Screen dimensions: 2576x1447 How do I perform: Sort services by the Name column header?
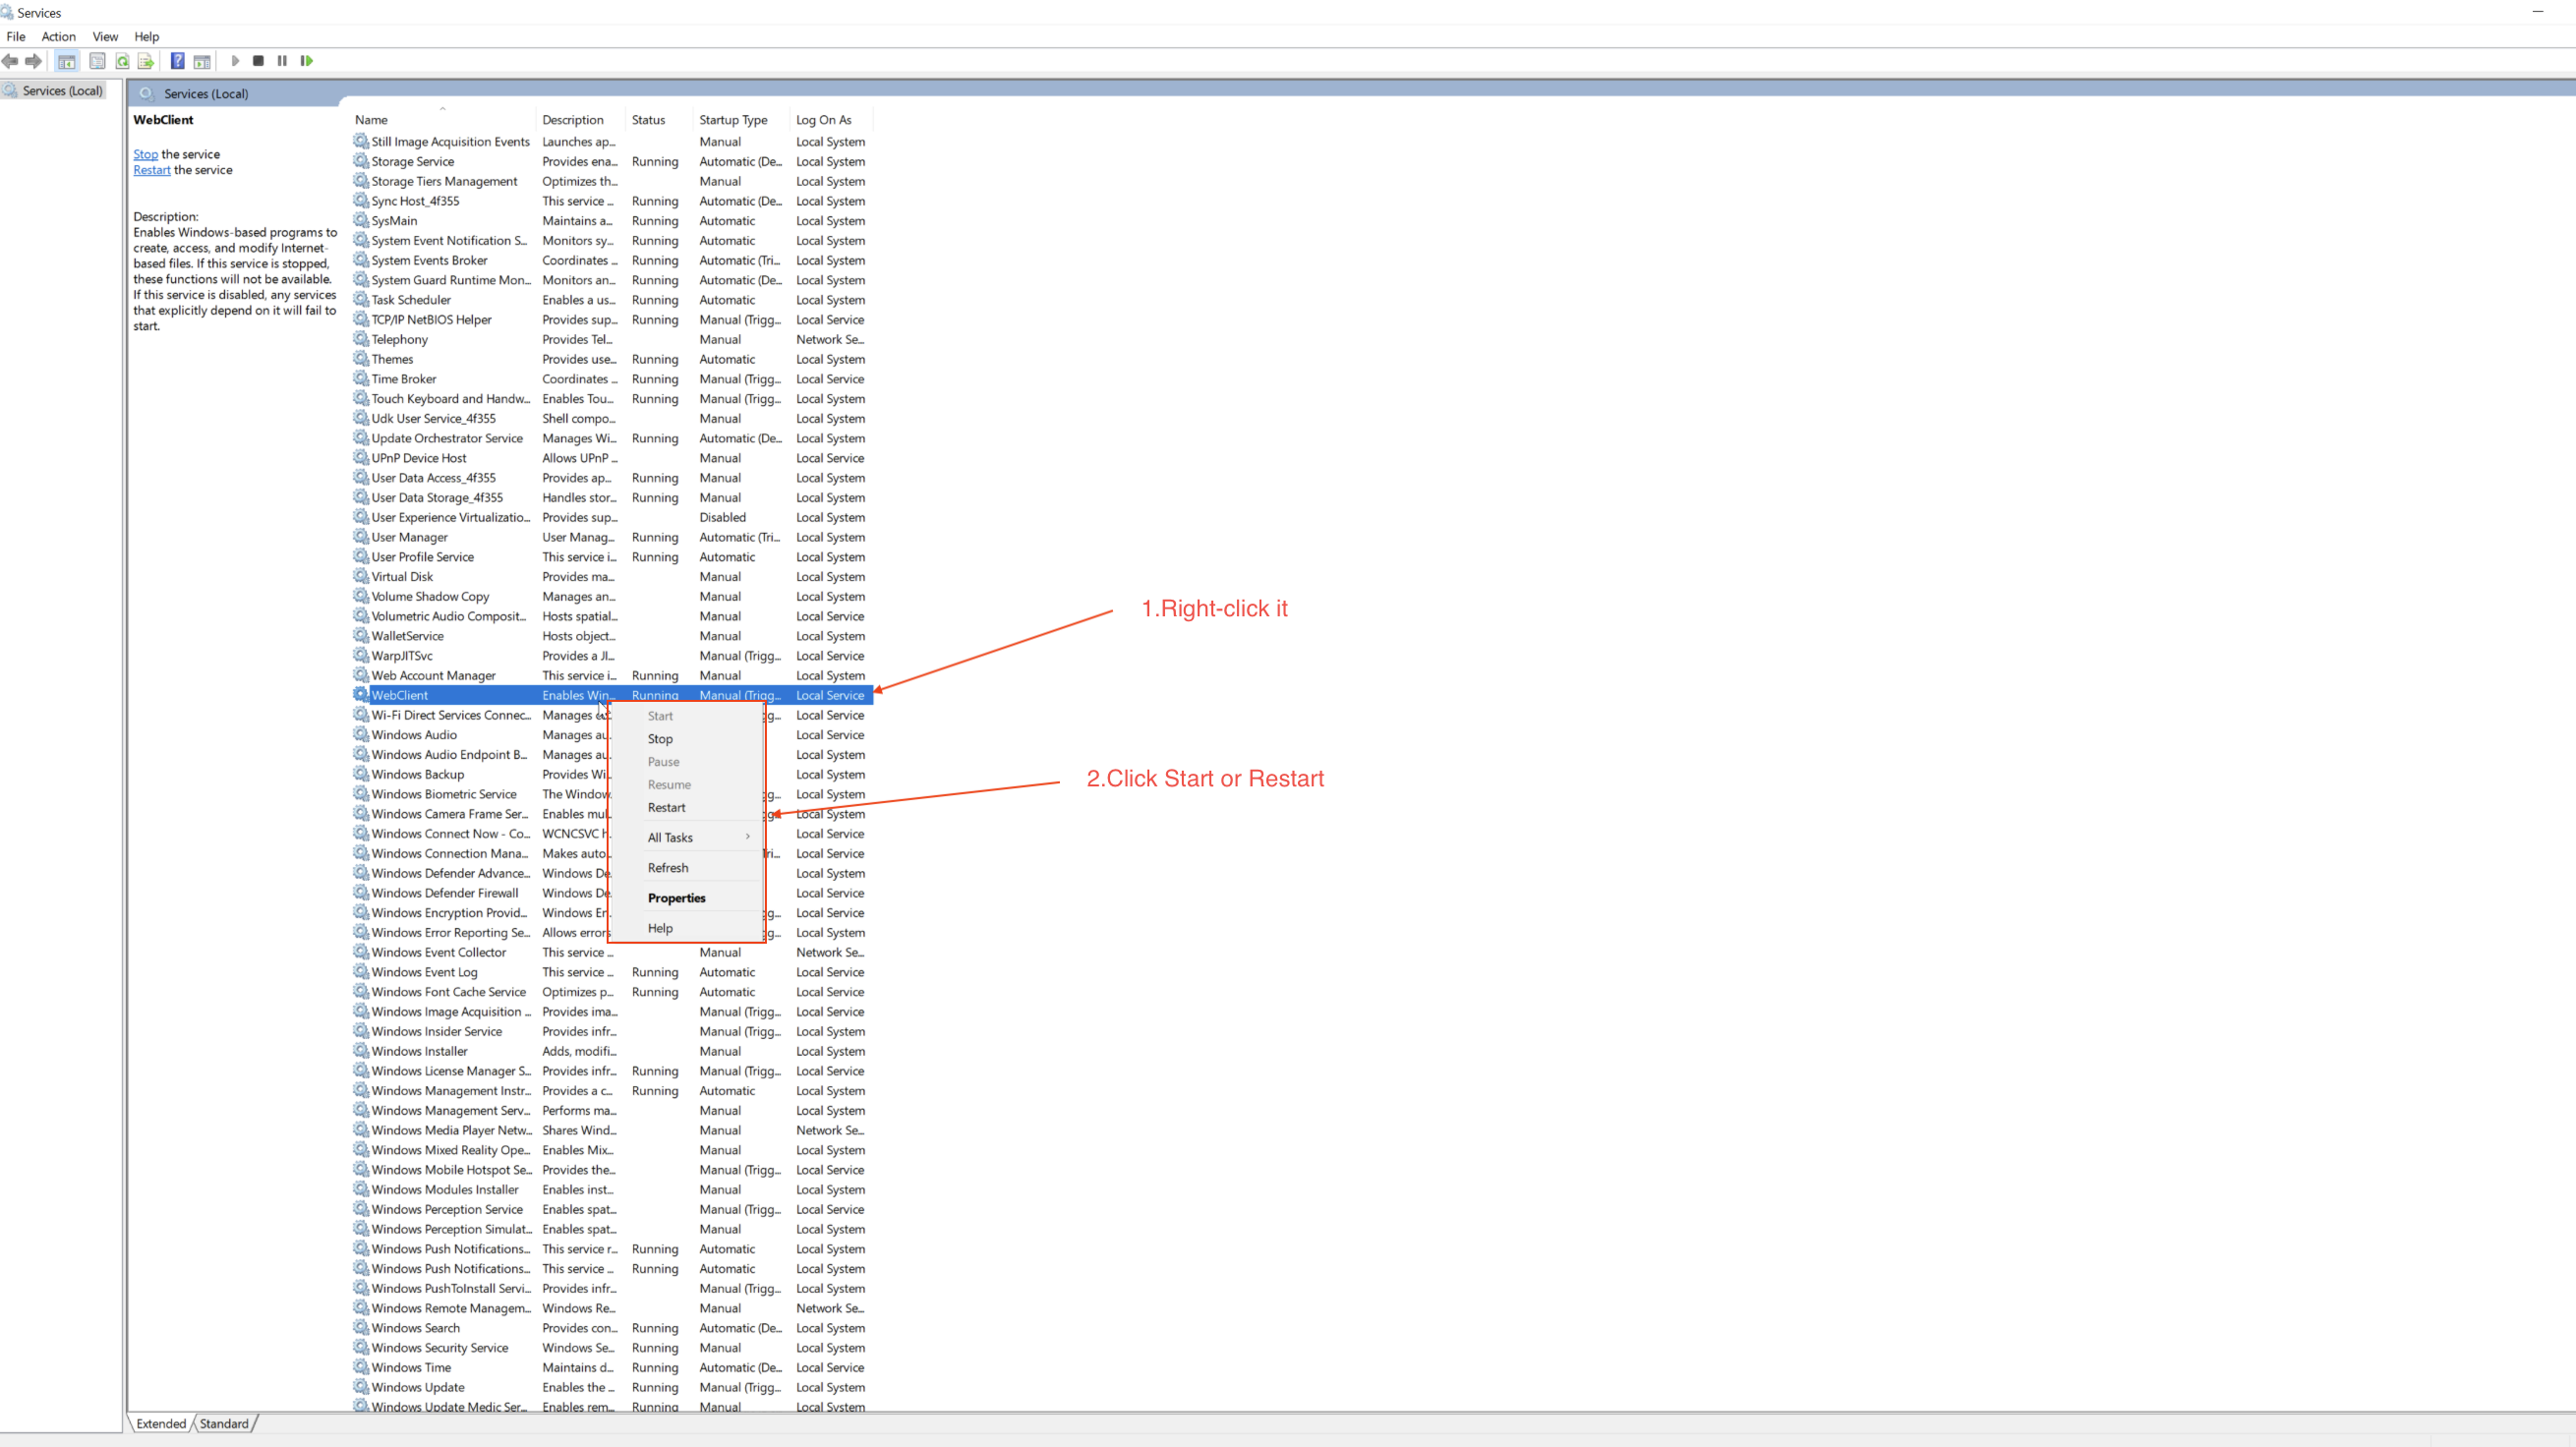pyautogui.click(x=371, y=120)
